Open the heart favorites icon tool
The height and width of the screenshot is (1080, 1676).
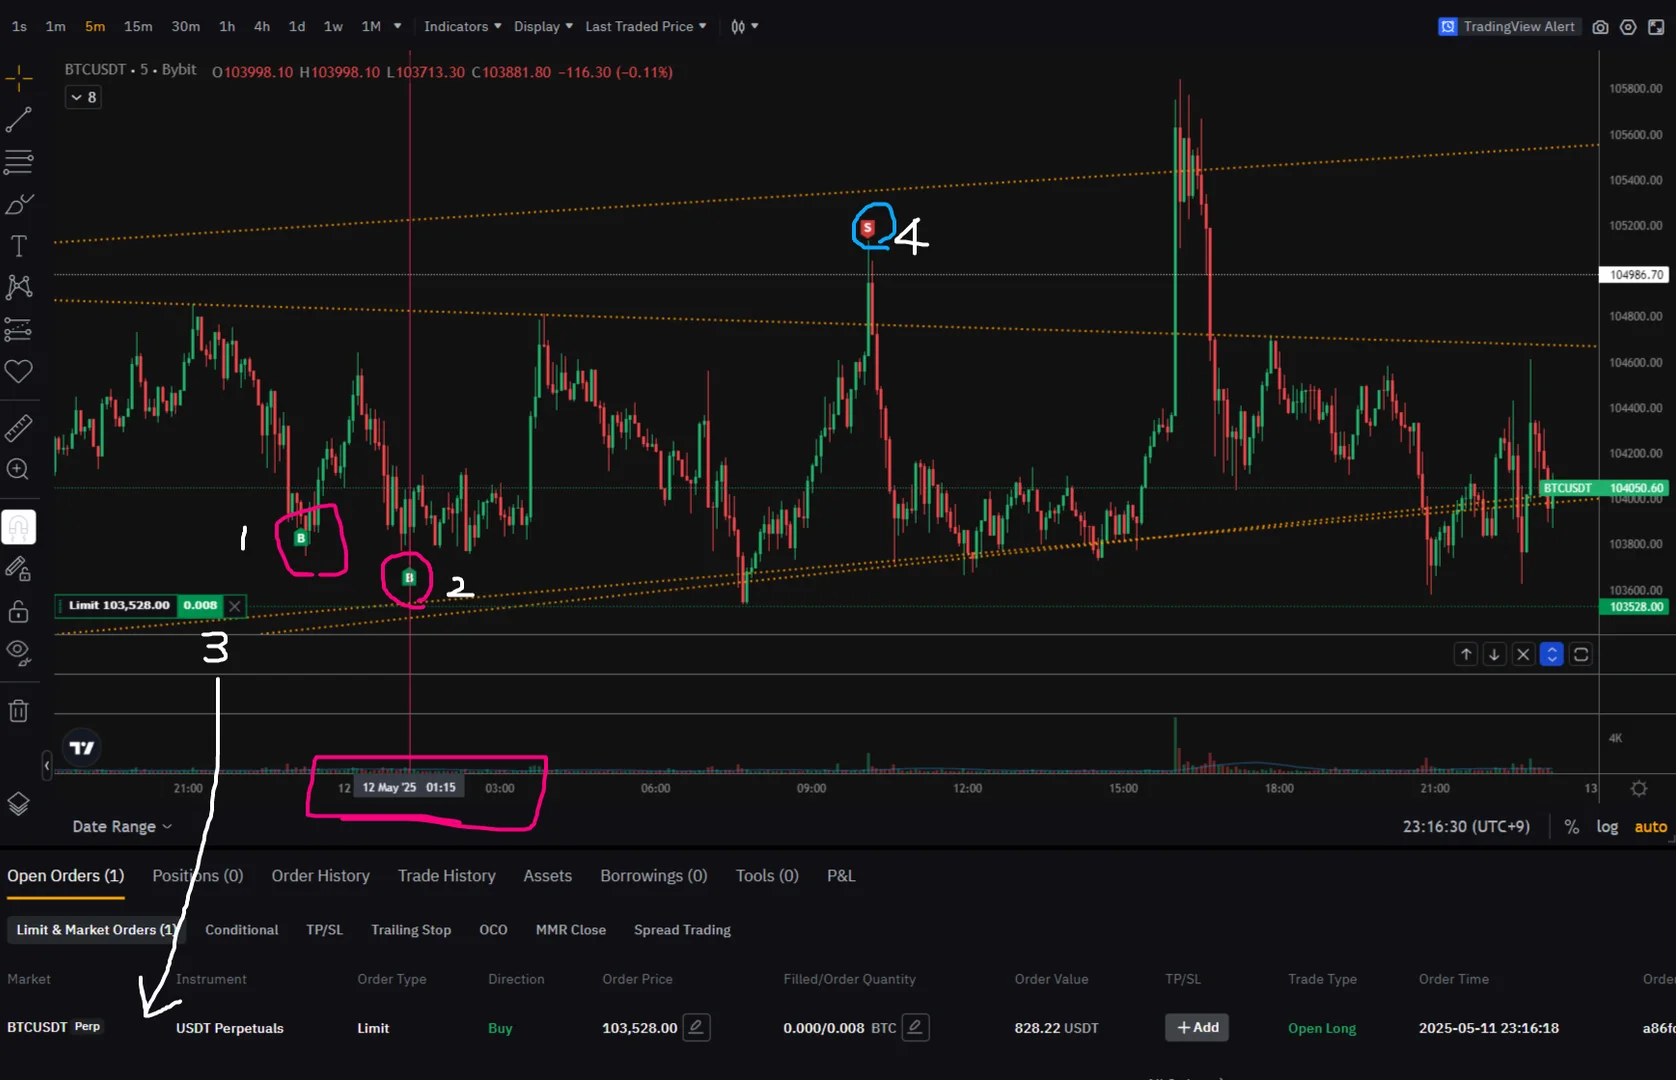[19, 372]
